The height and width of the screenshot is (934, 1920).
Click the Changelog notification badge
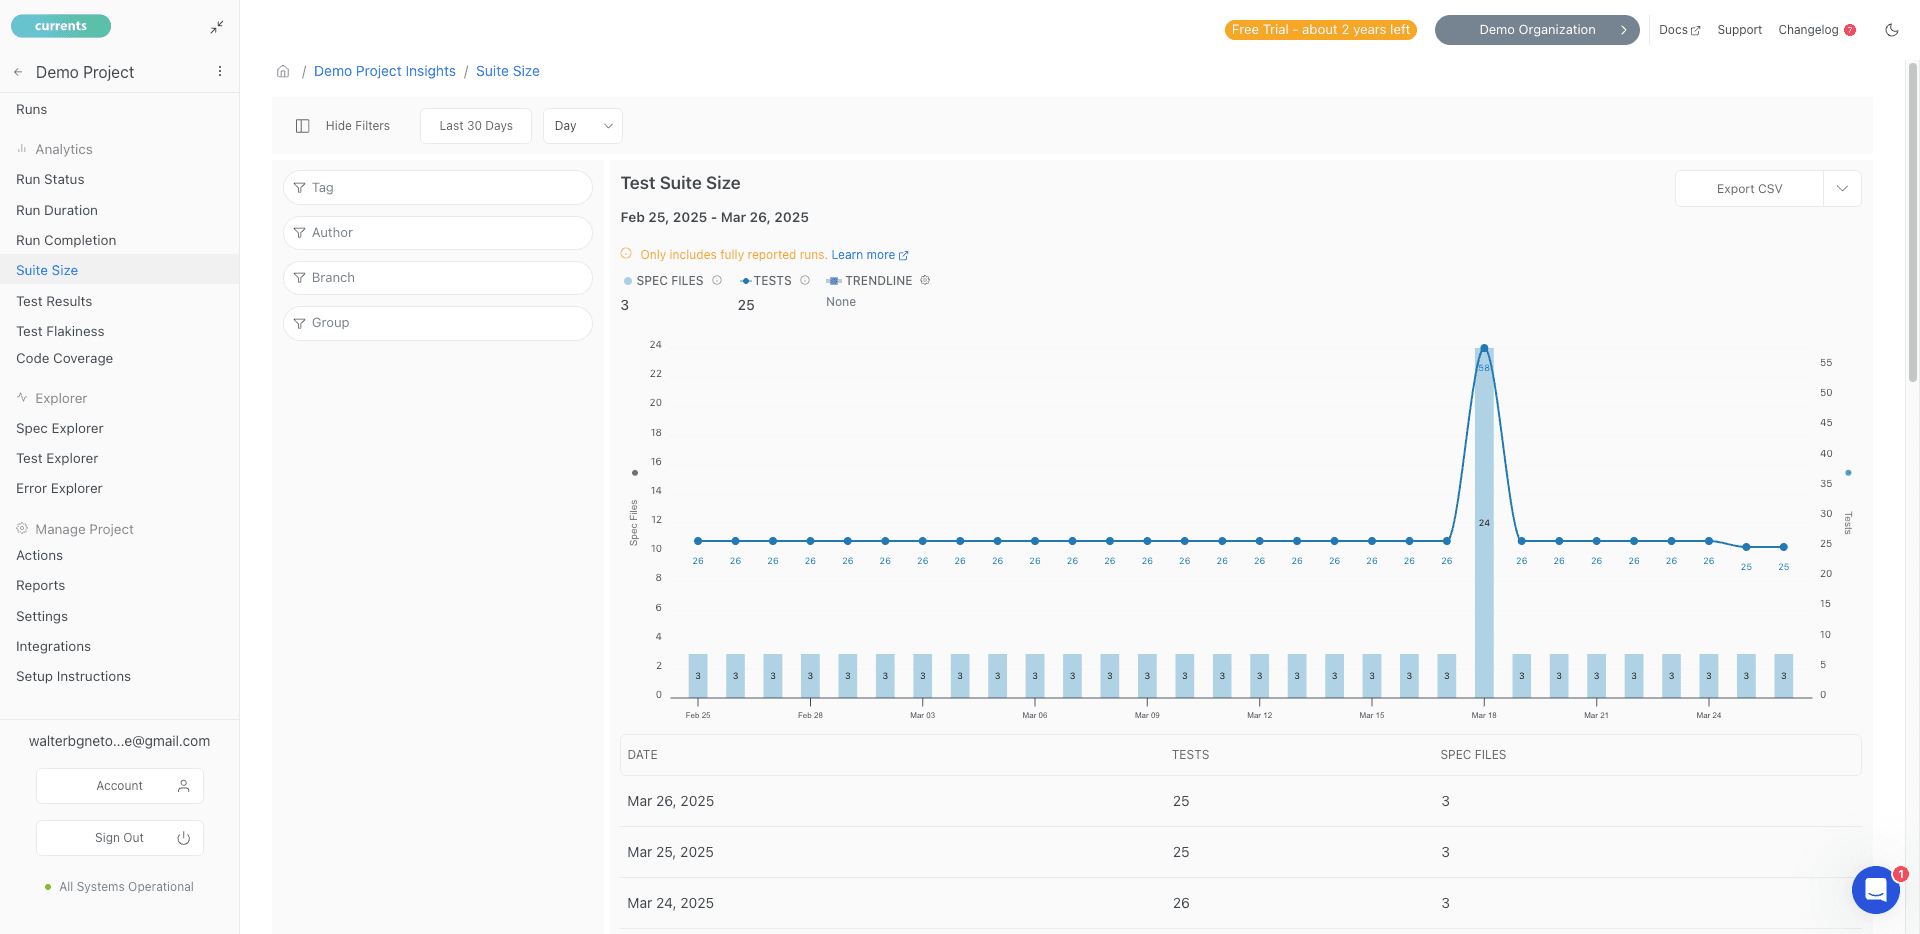pyautogui.click(x=1850, y=30)
